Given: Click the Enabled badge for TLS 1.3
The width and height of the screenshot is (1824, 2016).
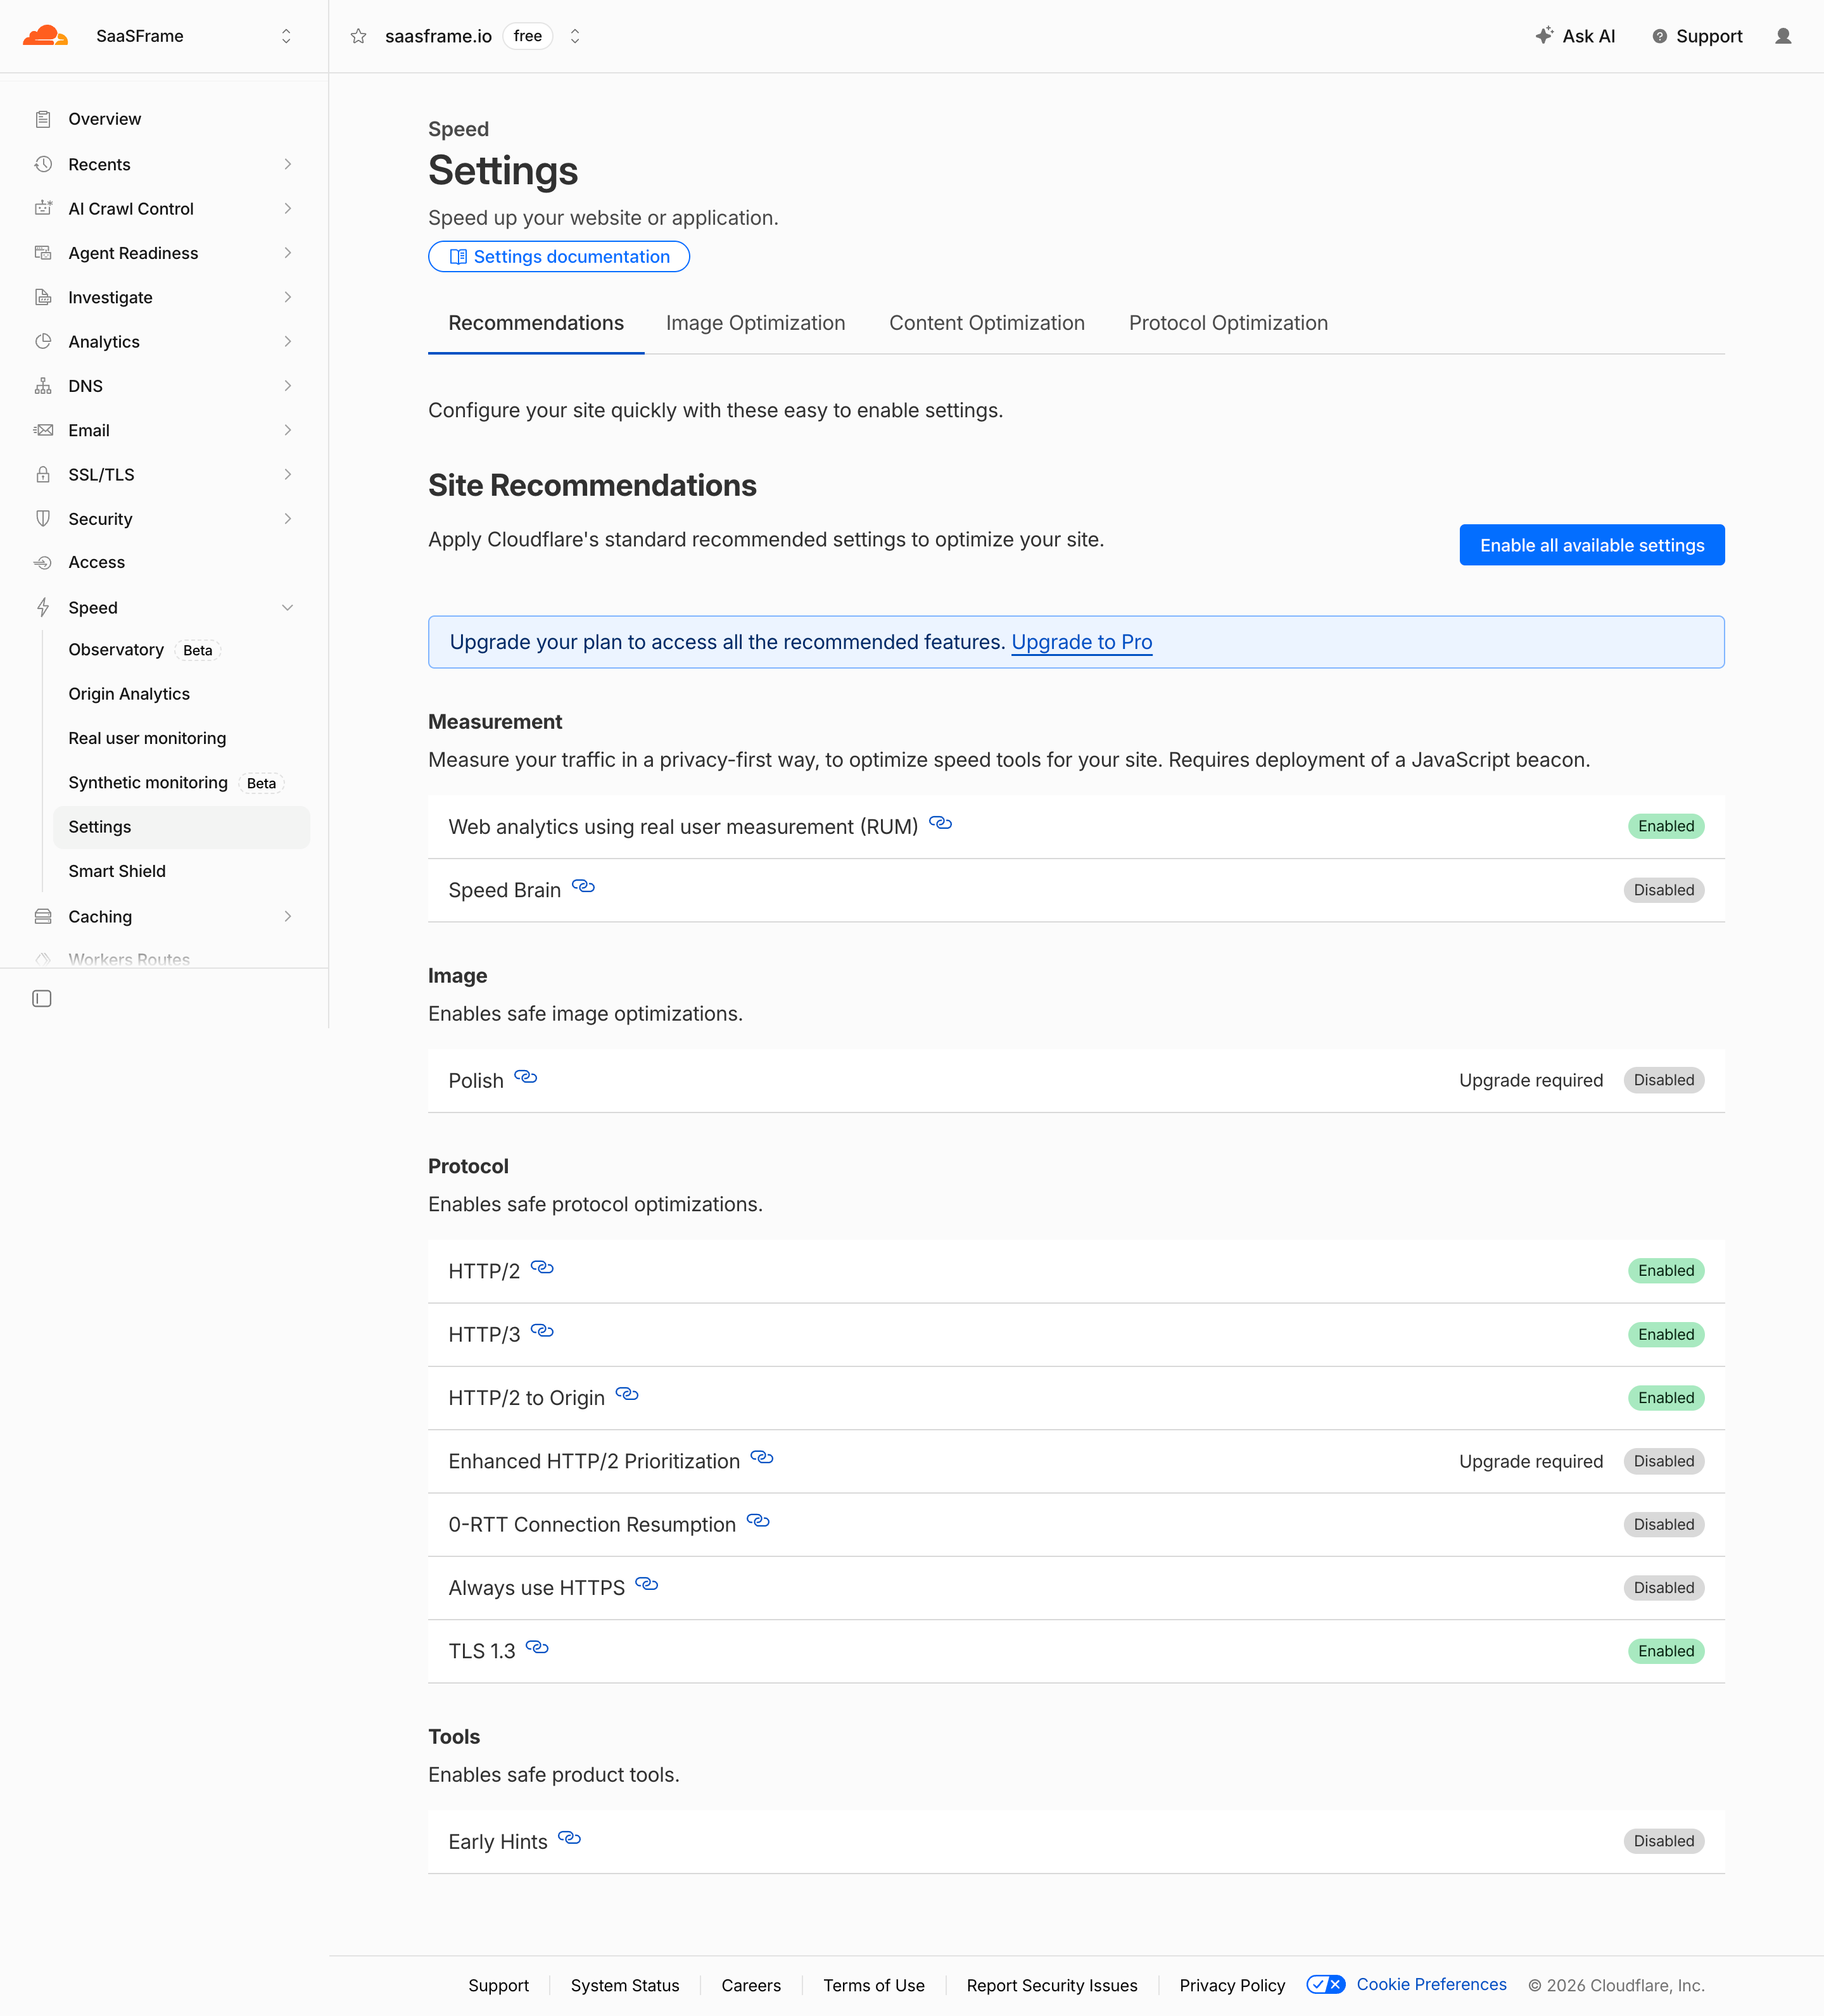Looking at the screenshot, I should (1666, 1651).
